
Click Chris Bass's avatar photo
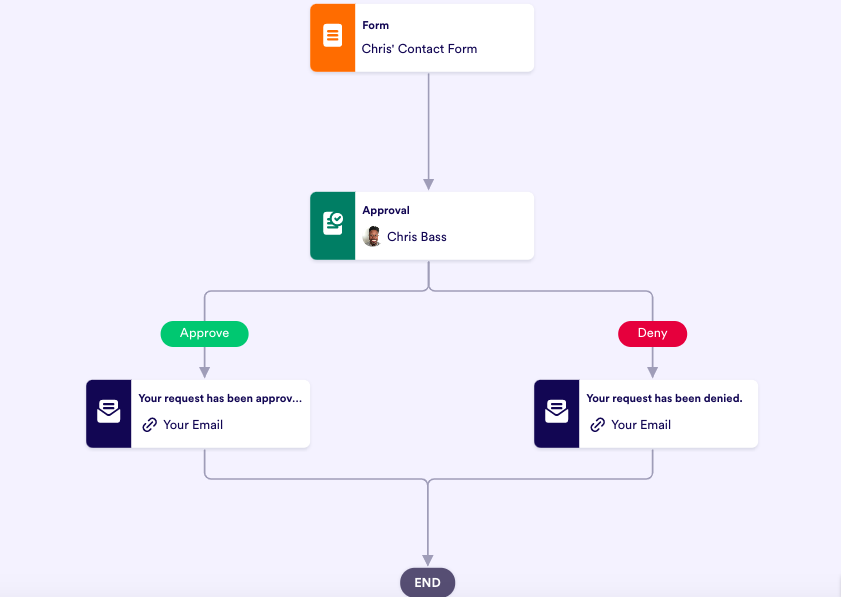tap(372, 237)
